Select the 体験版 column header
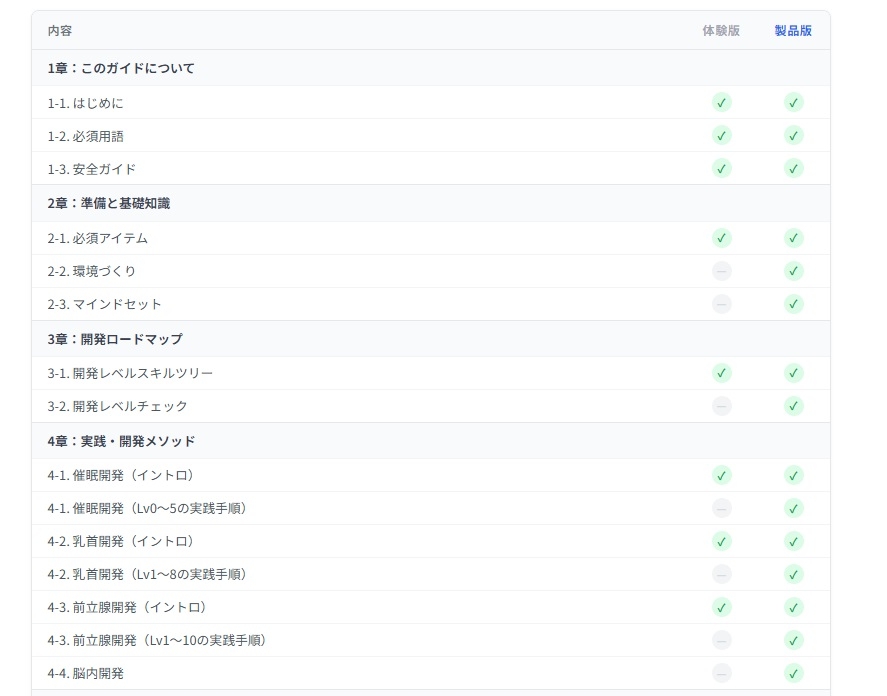This screenshot has height=696, width=887. (721, 31)
